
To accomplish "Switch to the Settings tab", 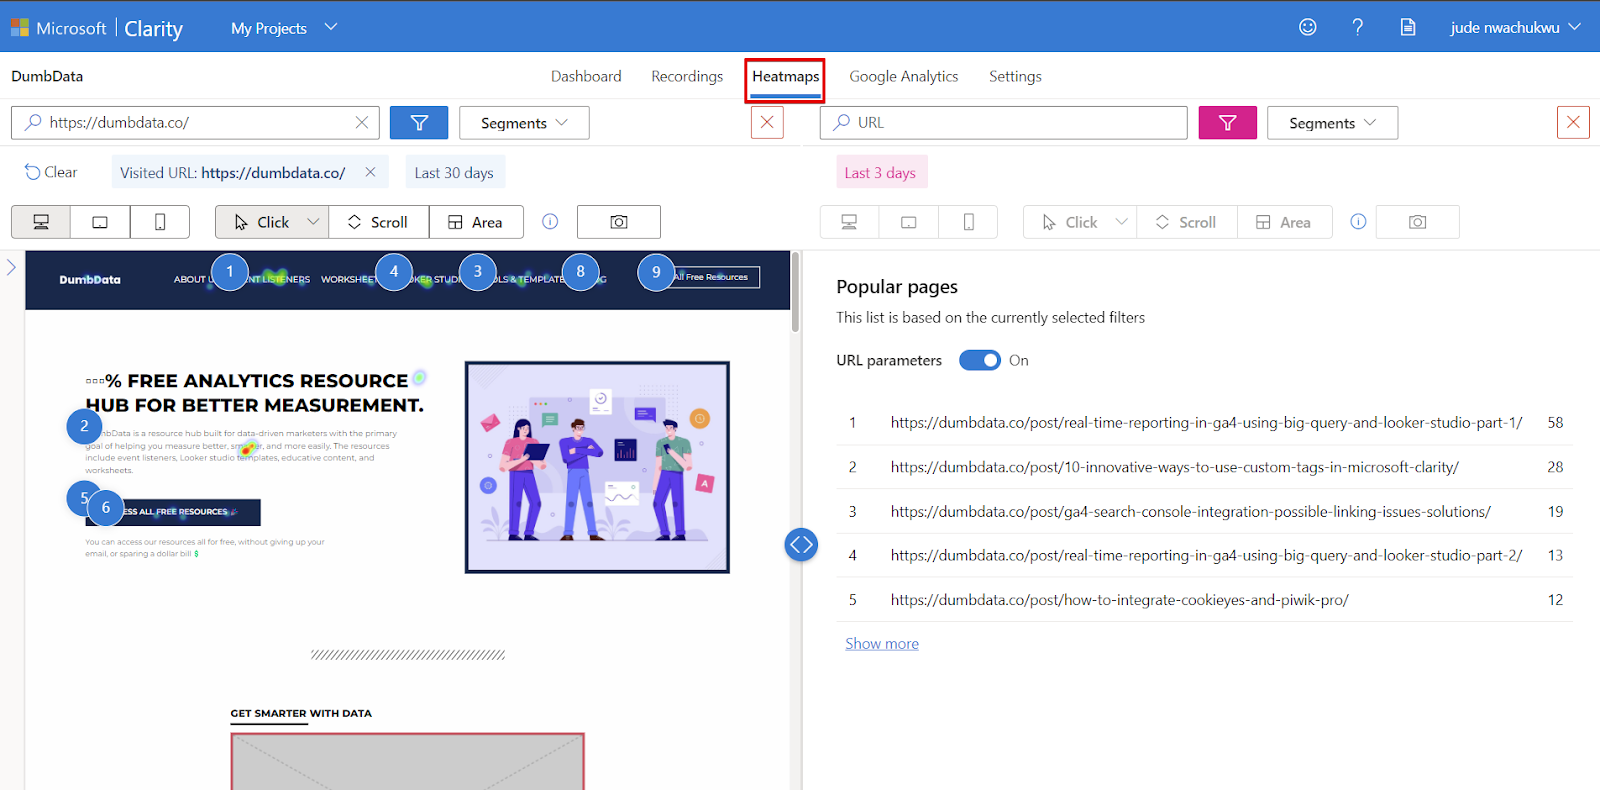I will click(1015, 76).
